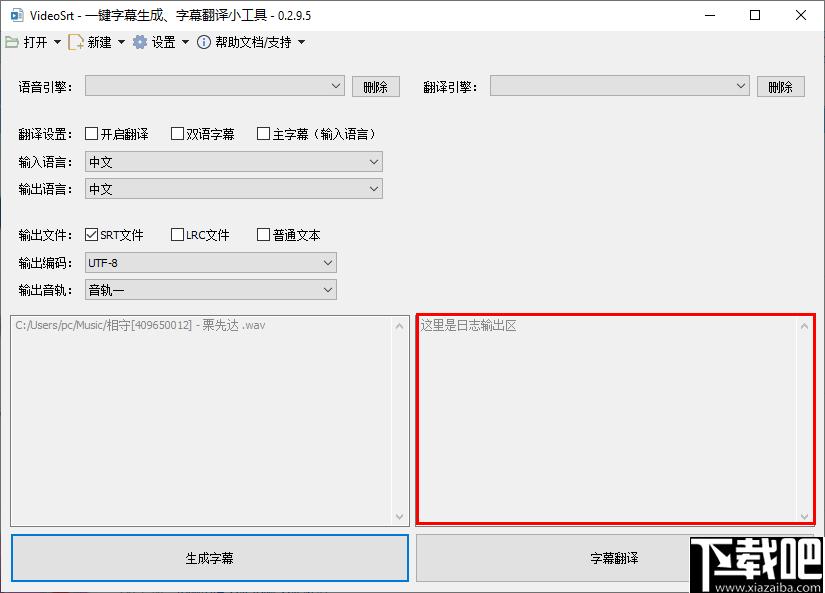Image resolution: width=825 pixels, height=593 pixels.
Task: Open the 翻译引擎 dropdown
Action: point(620,86)
